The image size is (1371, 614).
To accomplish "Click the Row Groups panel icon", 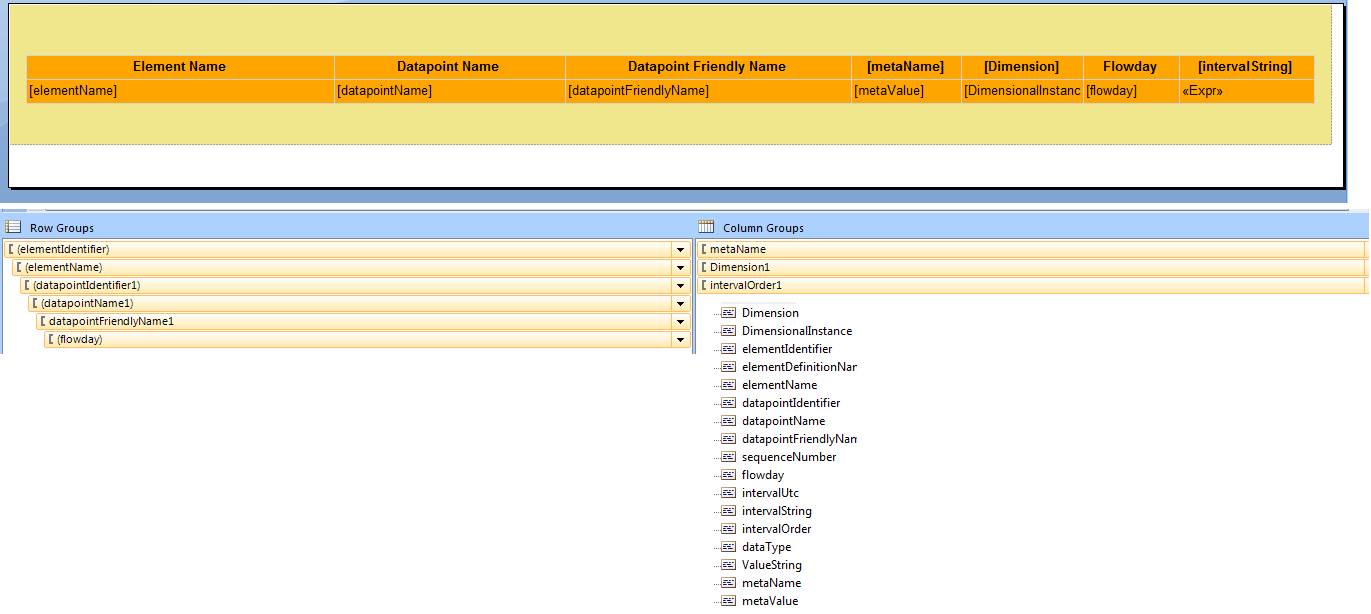I will pos(14,227).
